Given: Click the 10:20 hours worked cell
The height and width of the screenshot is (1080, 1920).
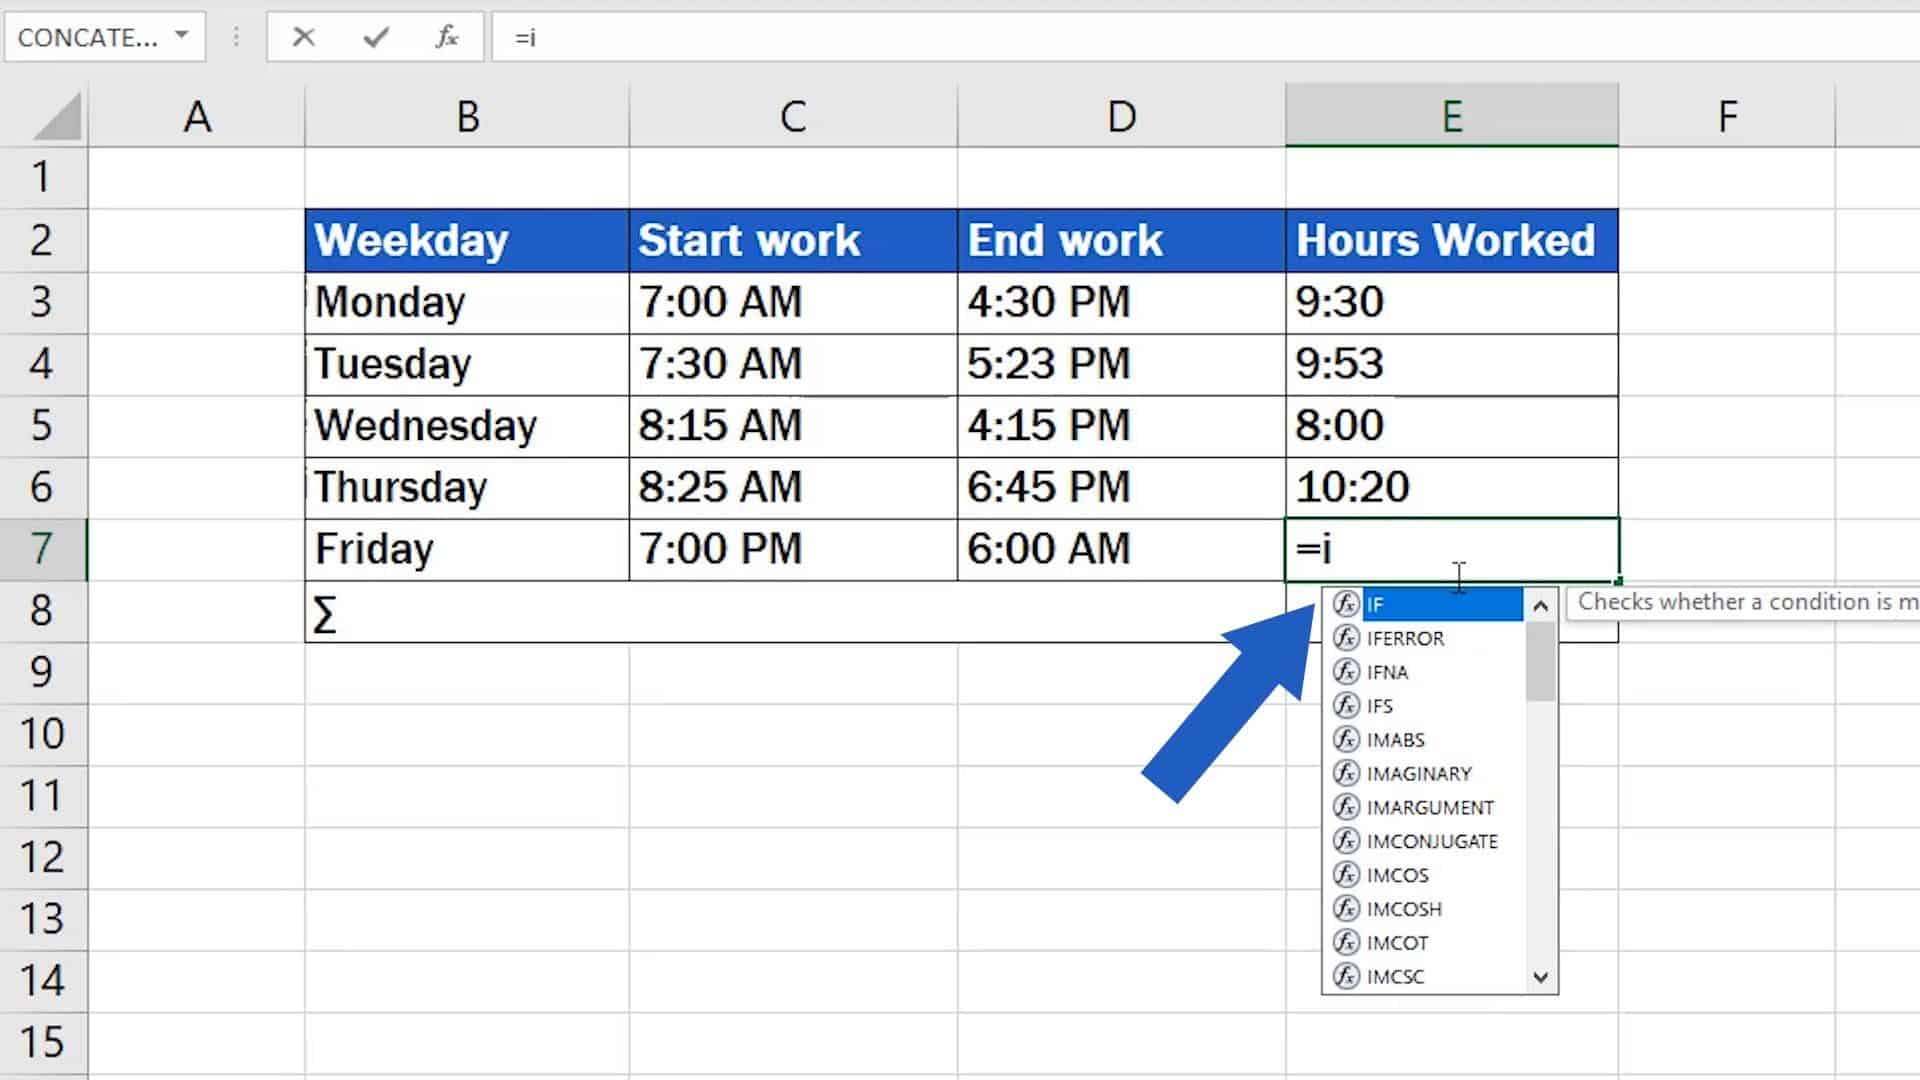Looking at the screenshot, I should 1452,487.
